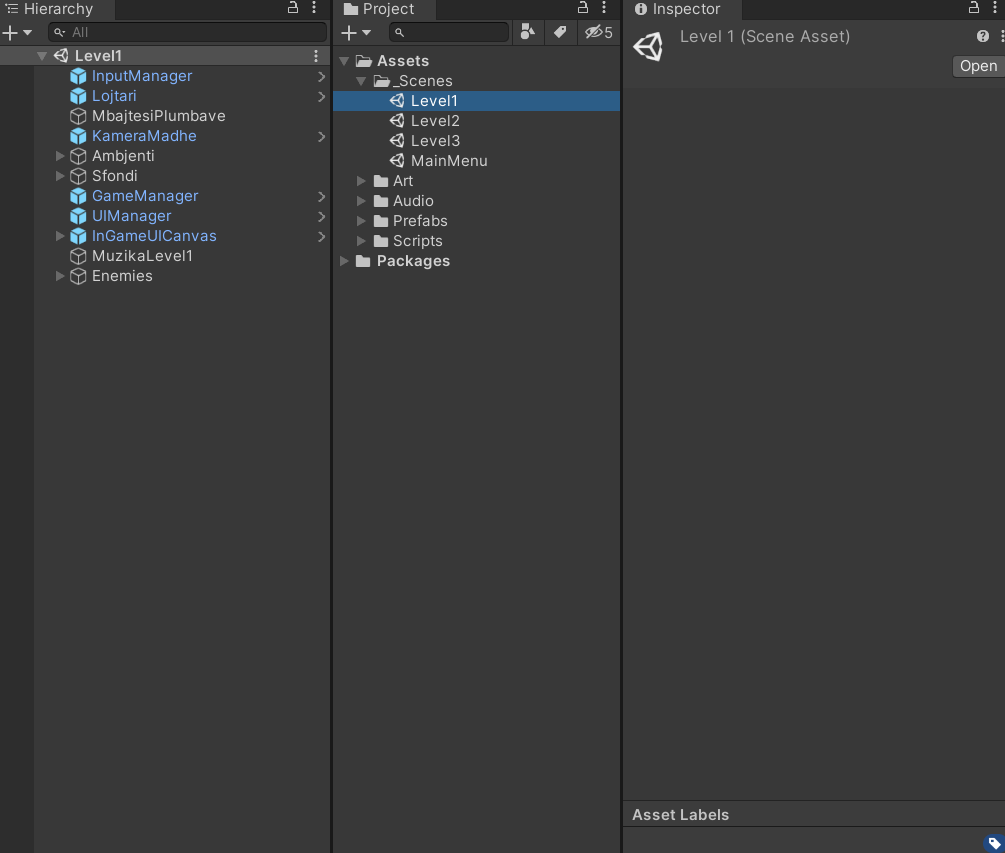Open the Hierarchy panel options menu

click(314, 8)
